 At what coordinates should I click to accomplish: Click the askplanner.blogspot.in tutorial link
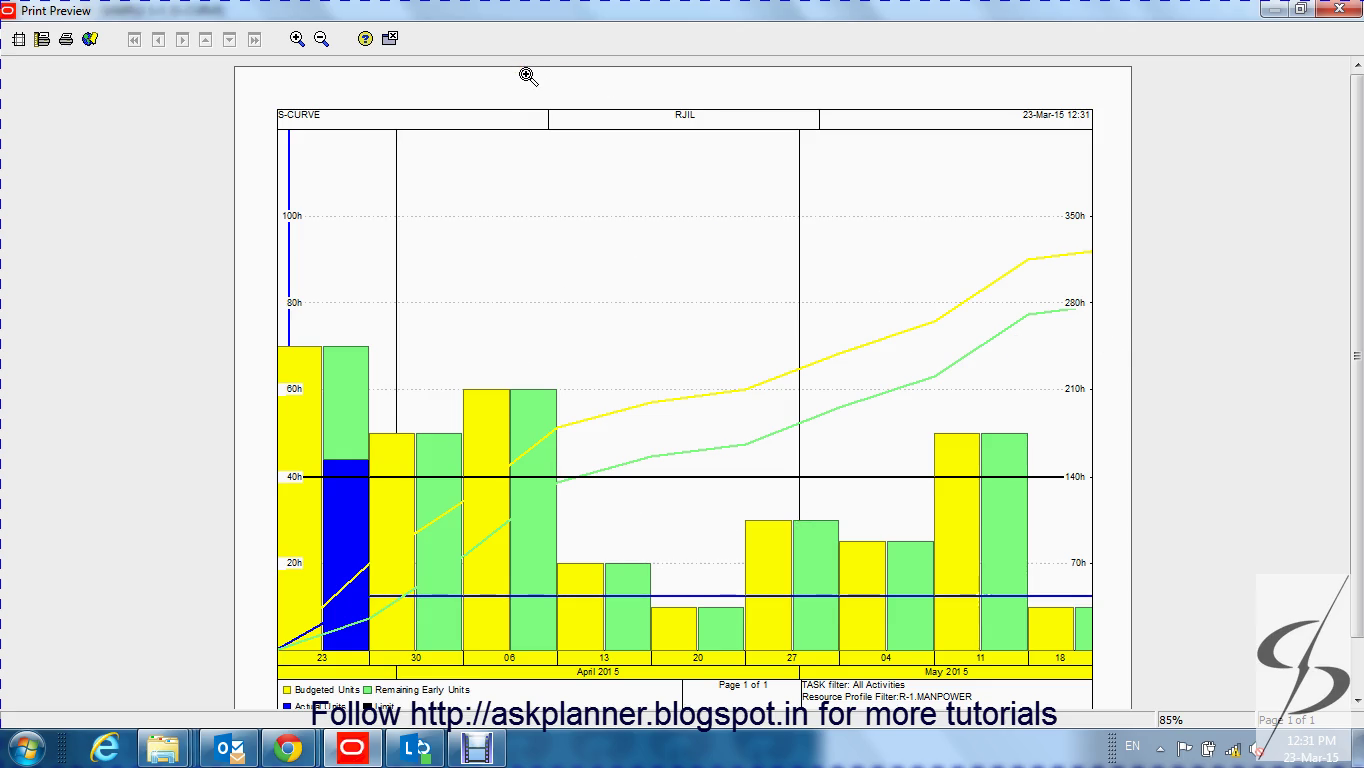pos(620,714)
